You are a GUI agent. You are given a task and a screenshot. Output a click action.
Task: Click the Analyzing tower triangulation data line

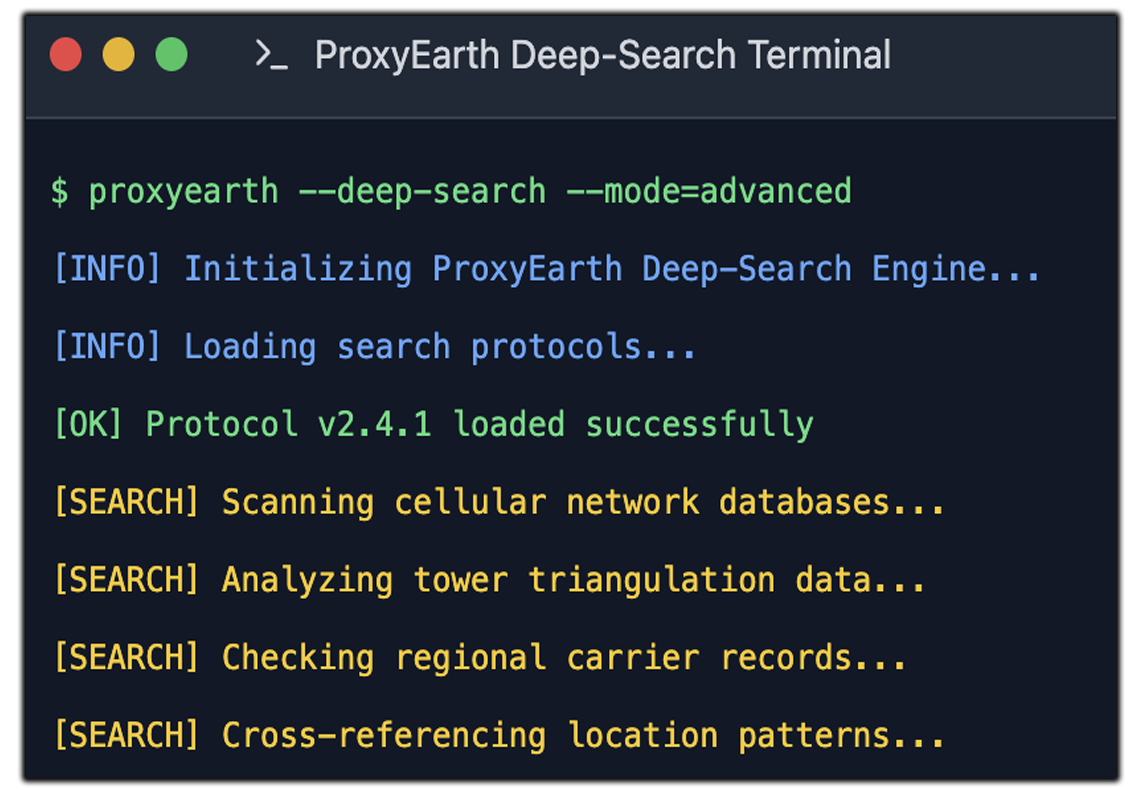point(573,580)
